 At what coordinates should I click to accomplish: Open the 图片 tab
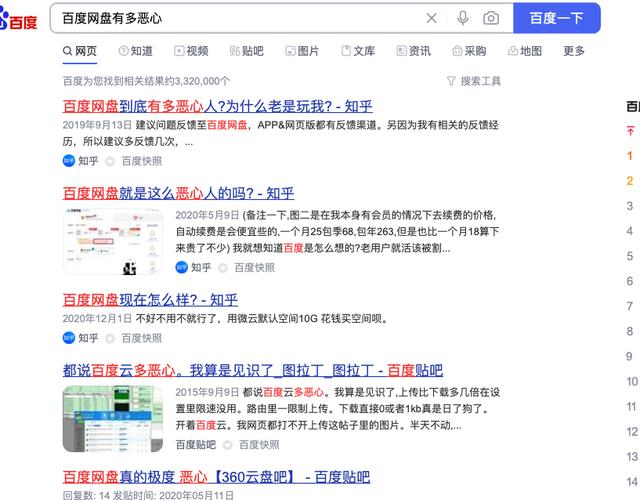[302, 51]
